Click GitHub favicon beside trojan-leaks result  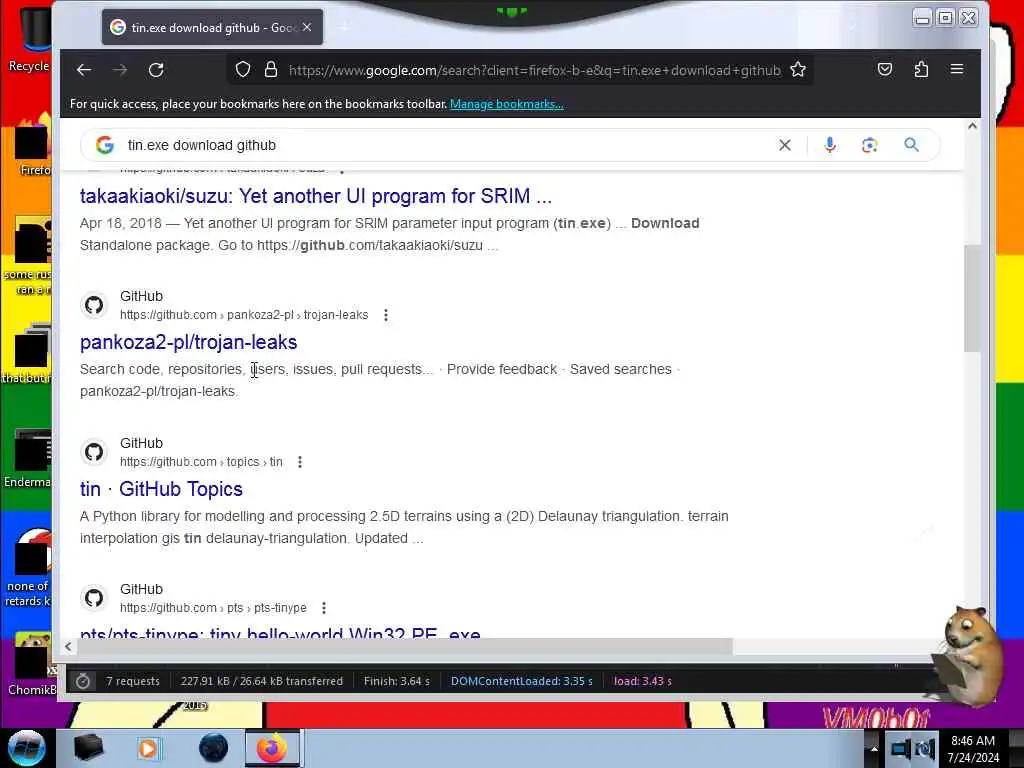click(x=94, y=305)
